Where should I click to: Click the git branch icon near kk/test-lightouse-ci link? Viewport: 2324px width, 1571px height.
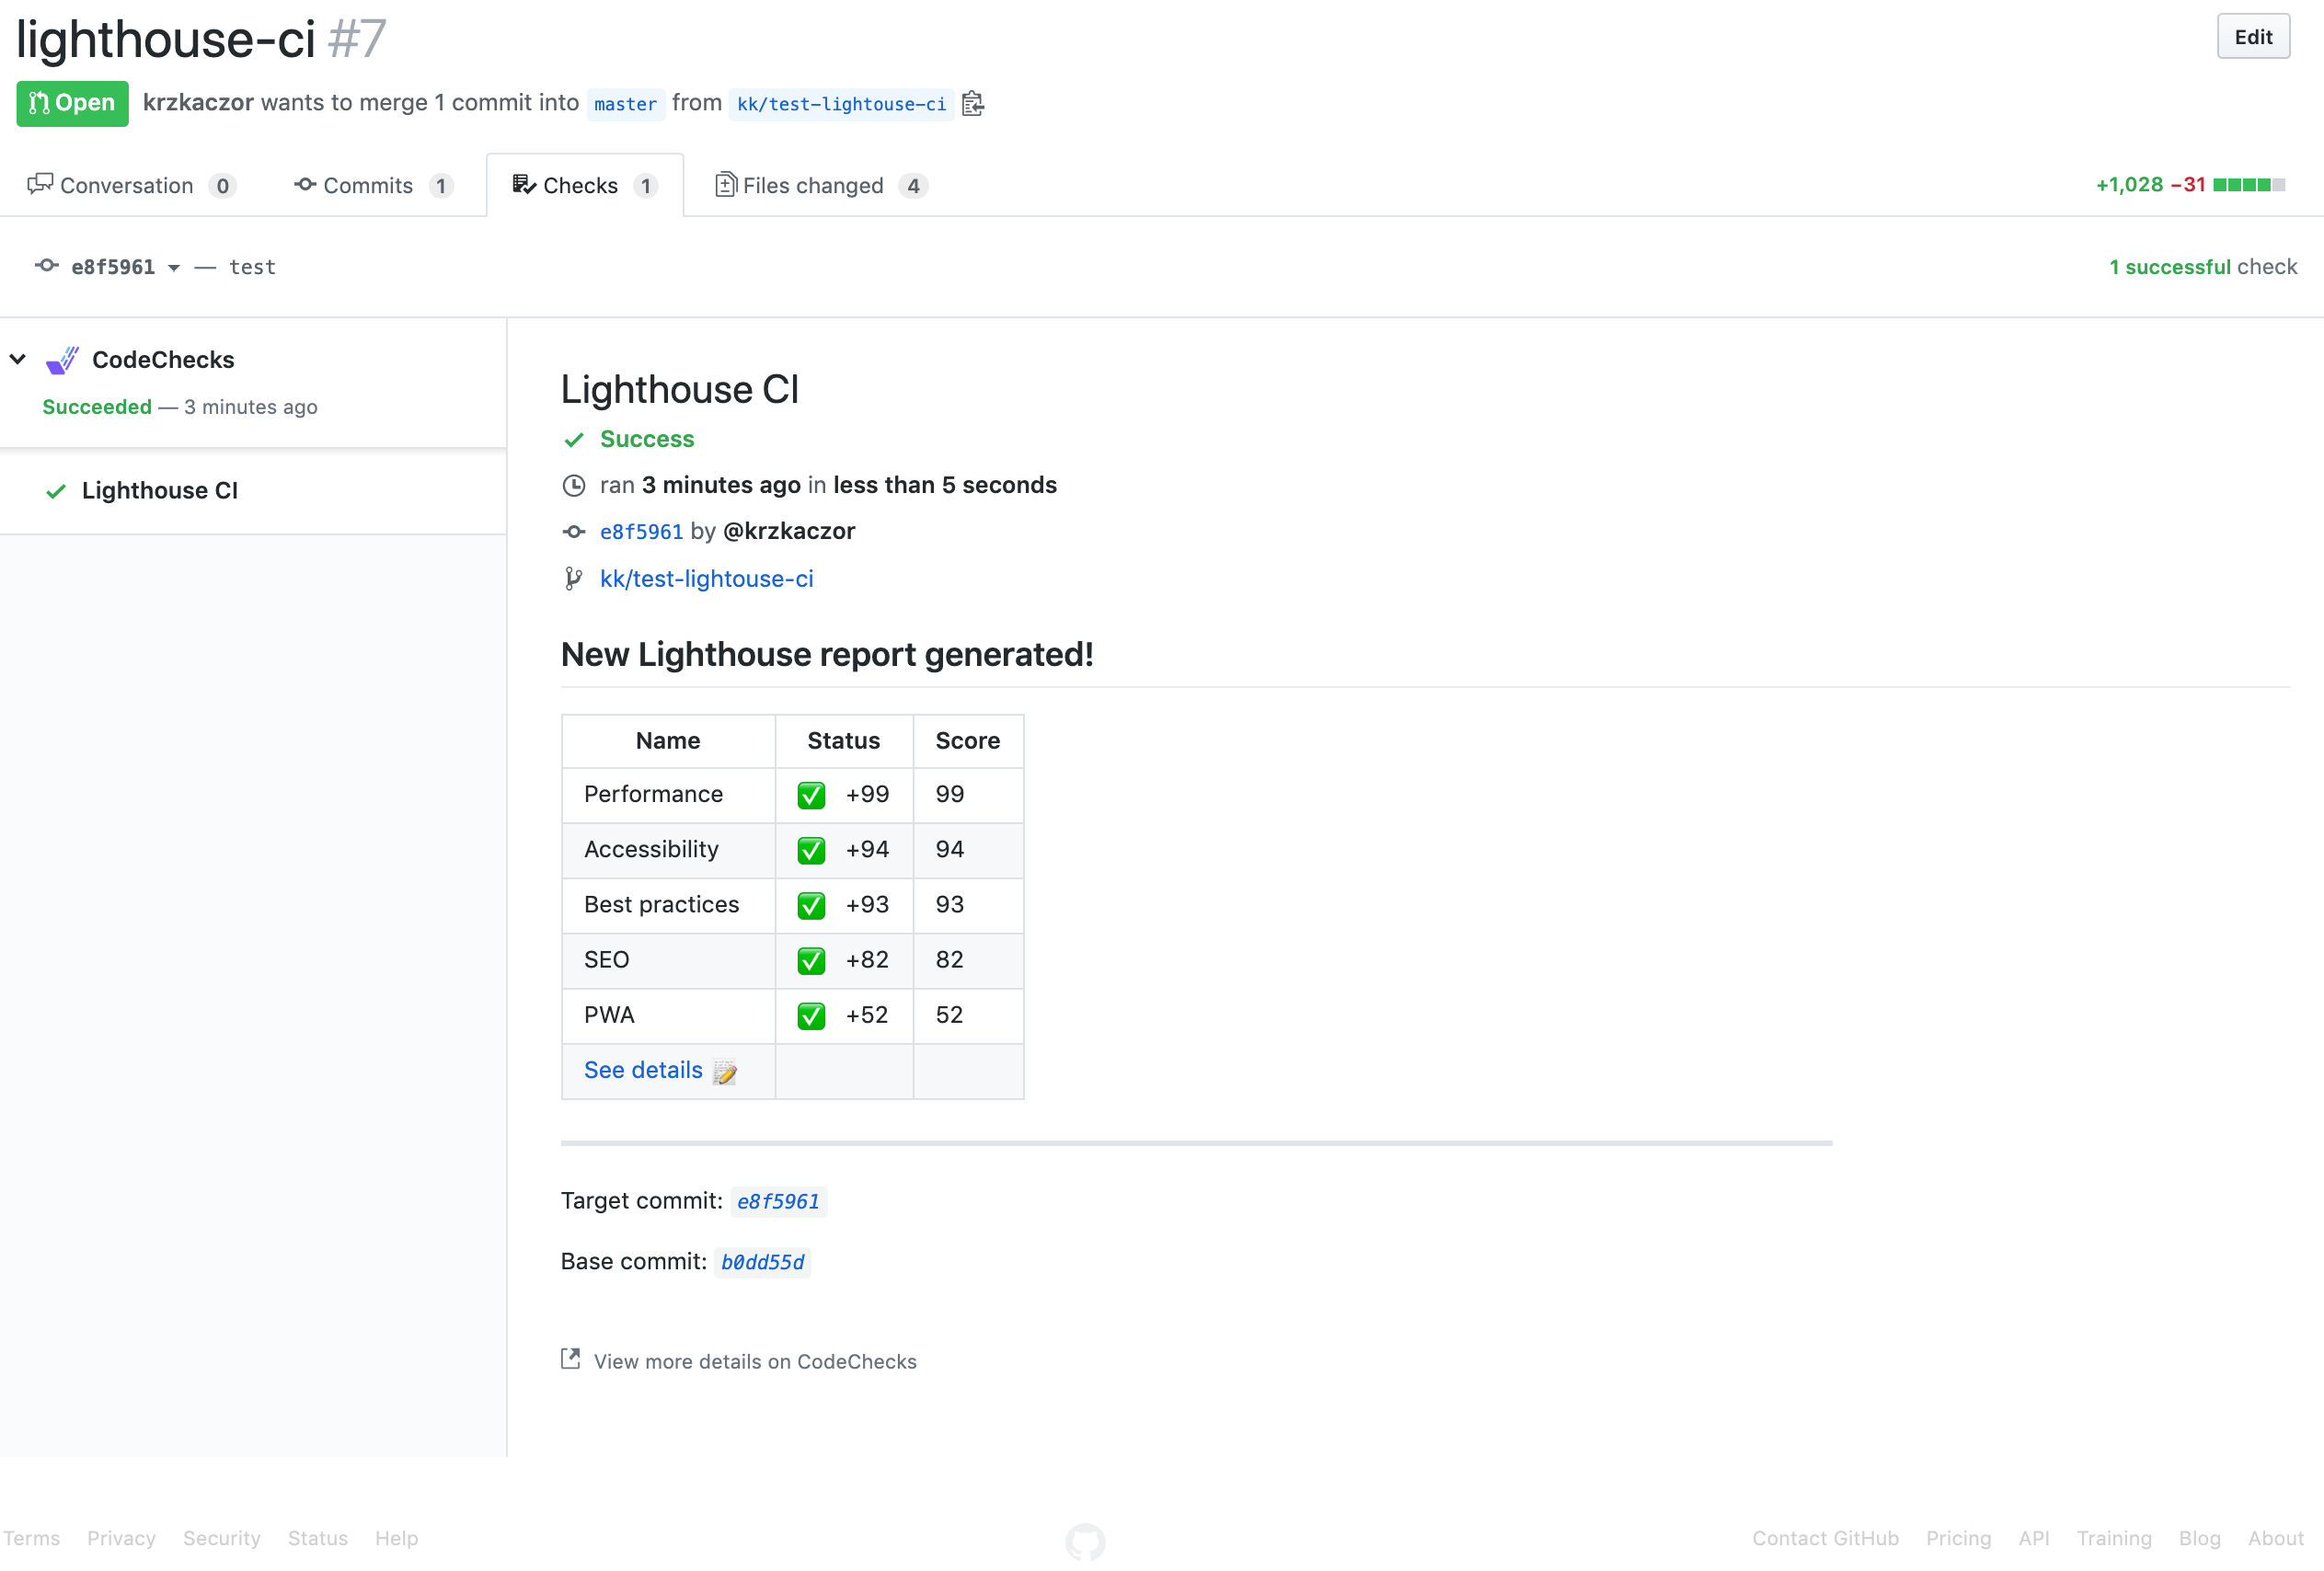pos(573,579)
